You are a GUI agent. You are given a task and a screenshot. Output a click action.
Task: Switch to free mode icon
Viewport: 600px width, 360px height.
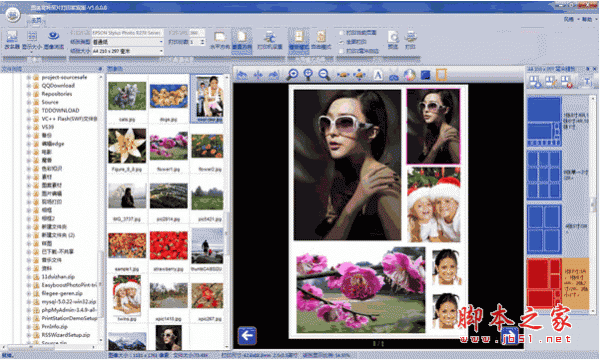[x=321, y=36]
